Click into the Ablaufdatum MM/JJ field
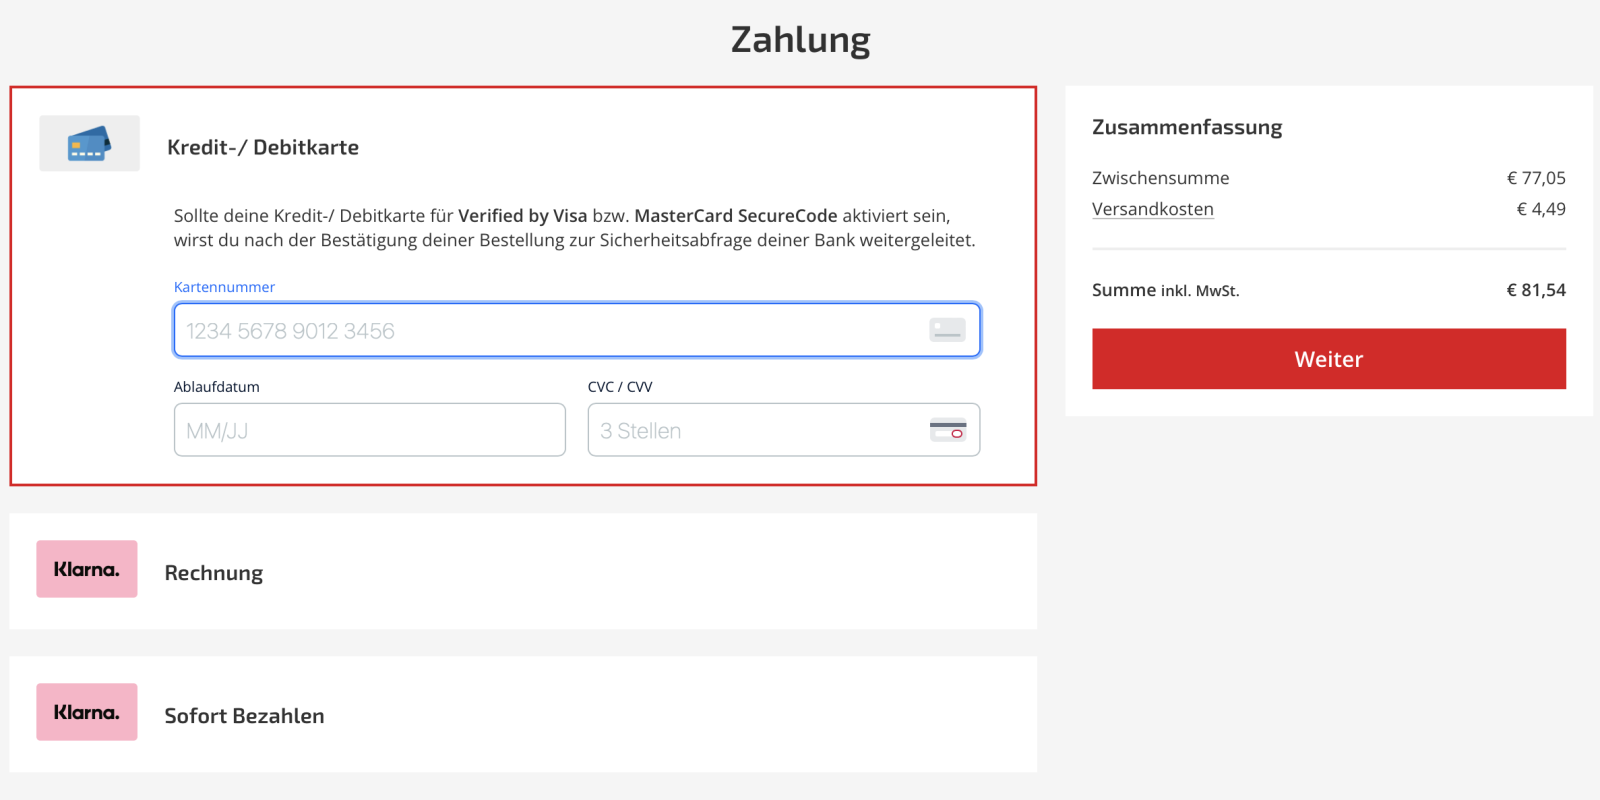The width and height of the screenshot is (1600, 800). [x=369, y=430]
